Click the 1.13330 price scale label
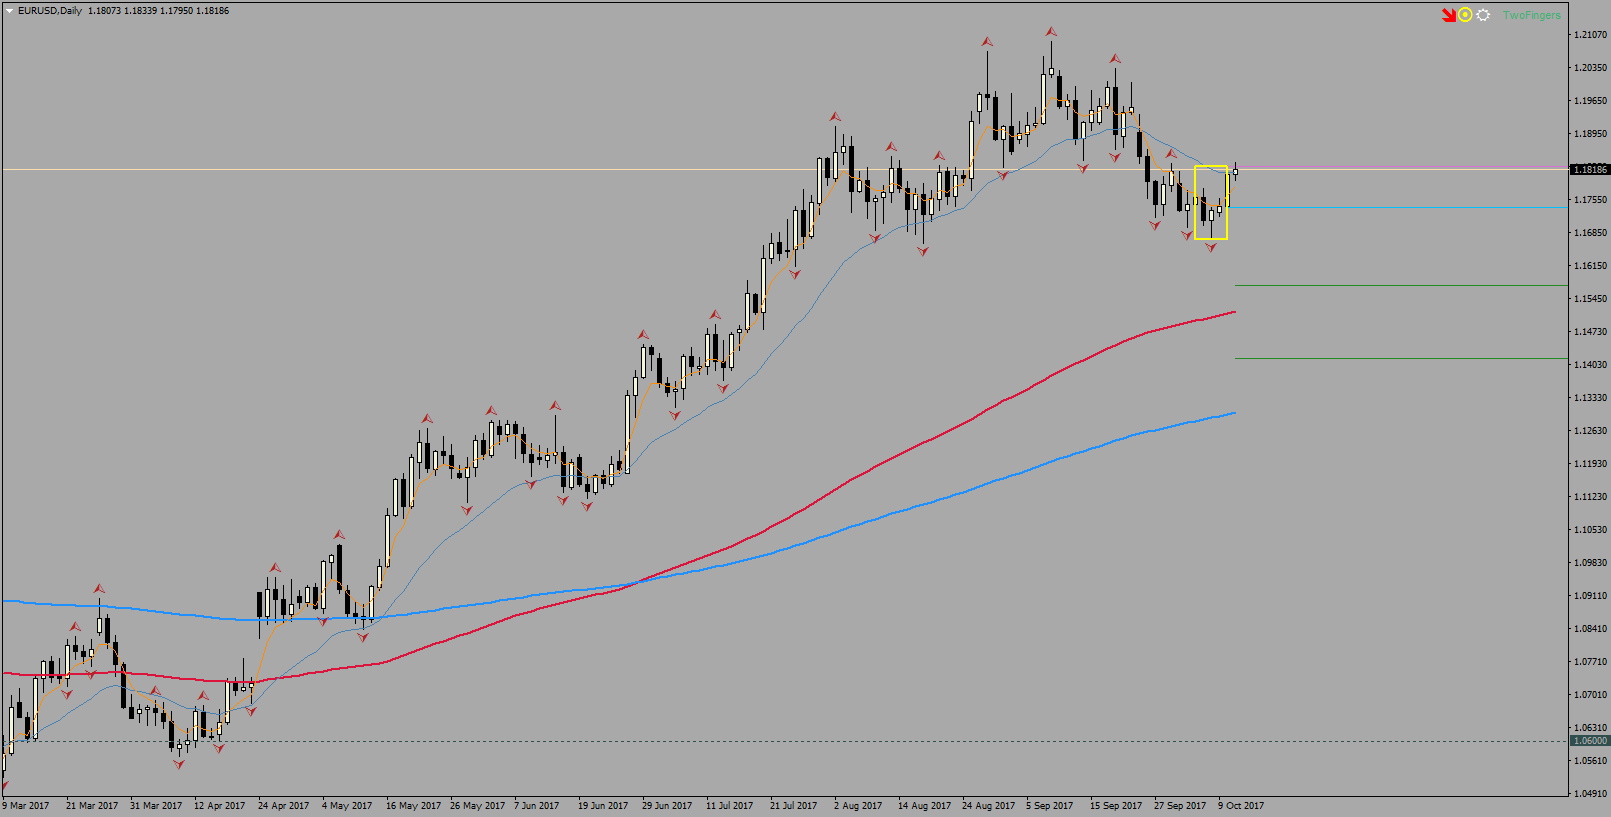This screenshot has height=817, width=1611. (x=1591, y=398)
